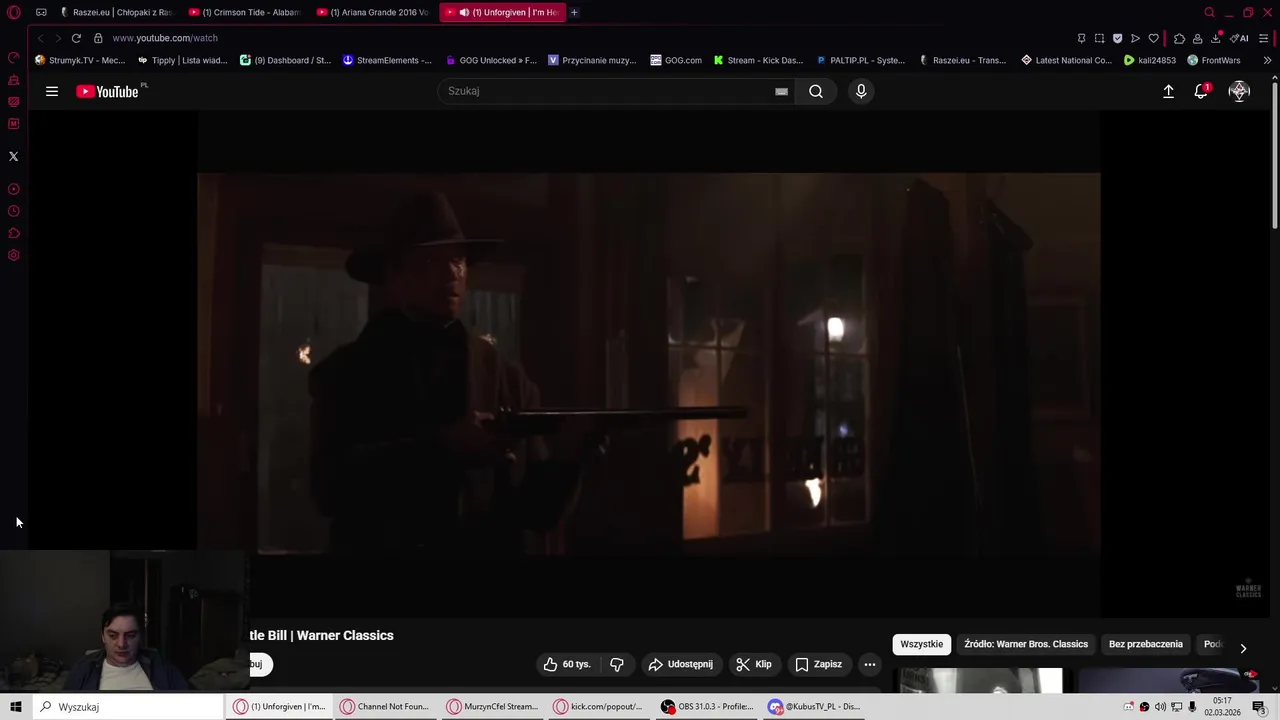Click the YouTube search magnifier button

816,91
